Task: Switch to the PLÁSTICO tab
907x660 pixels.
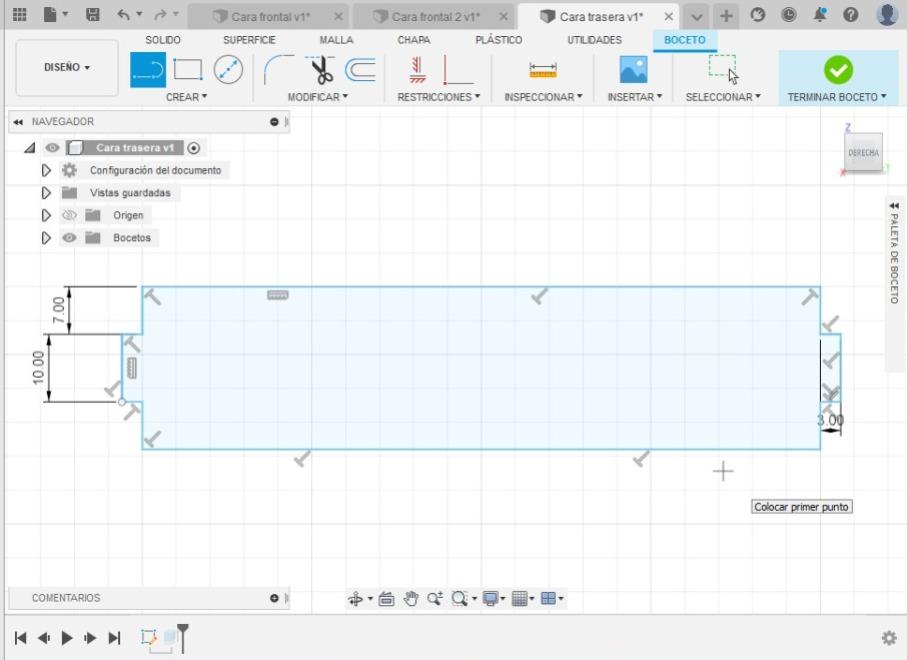Action: 499,40
